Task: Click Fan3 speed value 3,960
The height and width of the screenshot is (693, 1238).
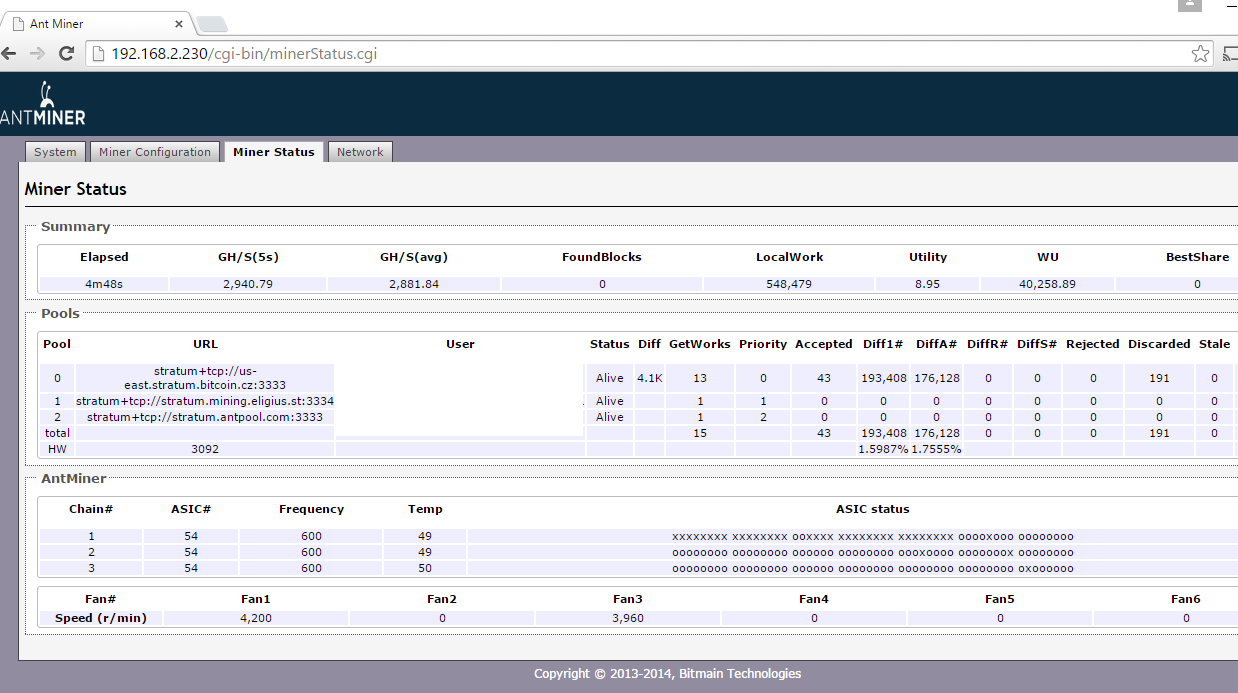Action: 628,618
